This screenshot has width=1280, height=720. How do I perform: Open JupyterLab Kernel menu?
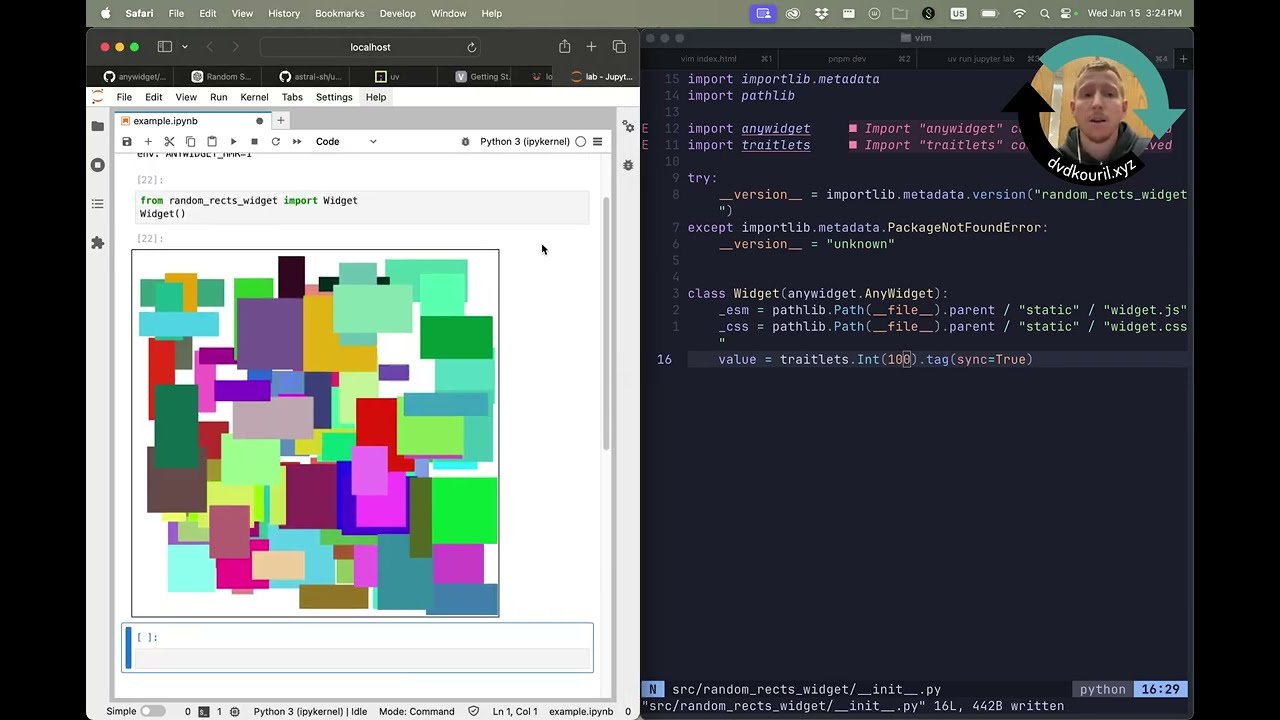[x=254, y=97]
